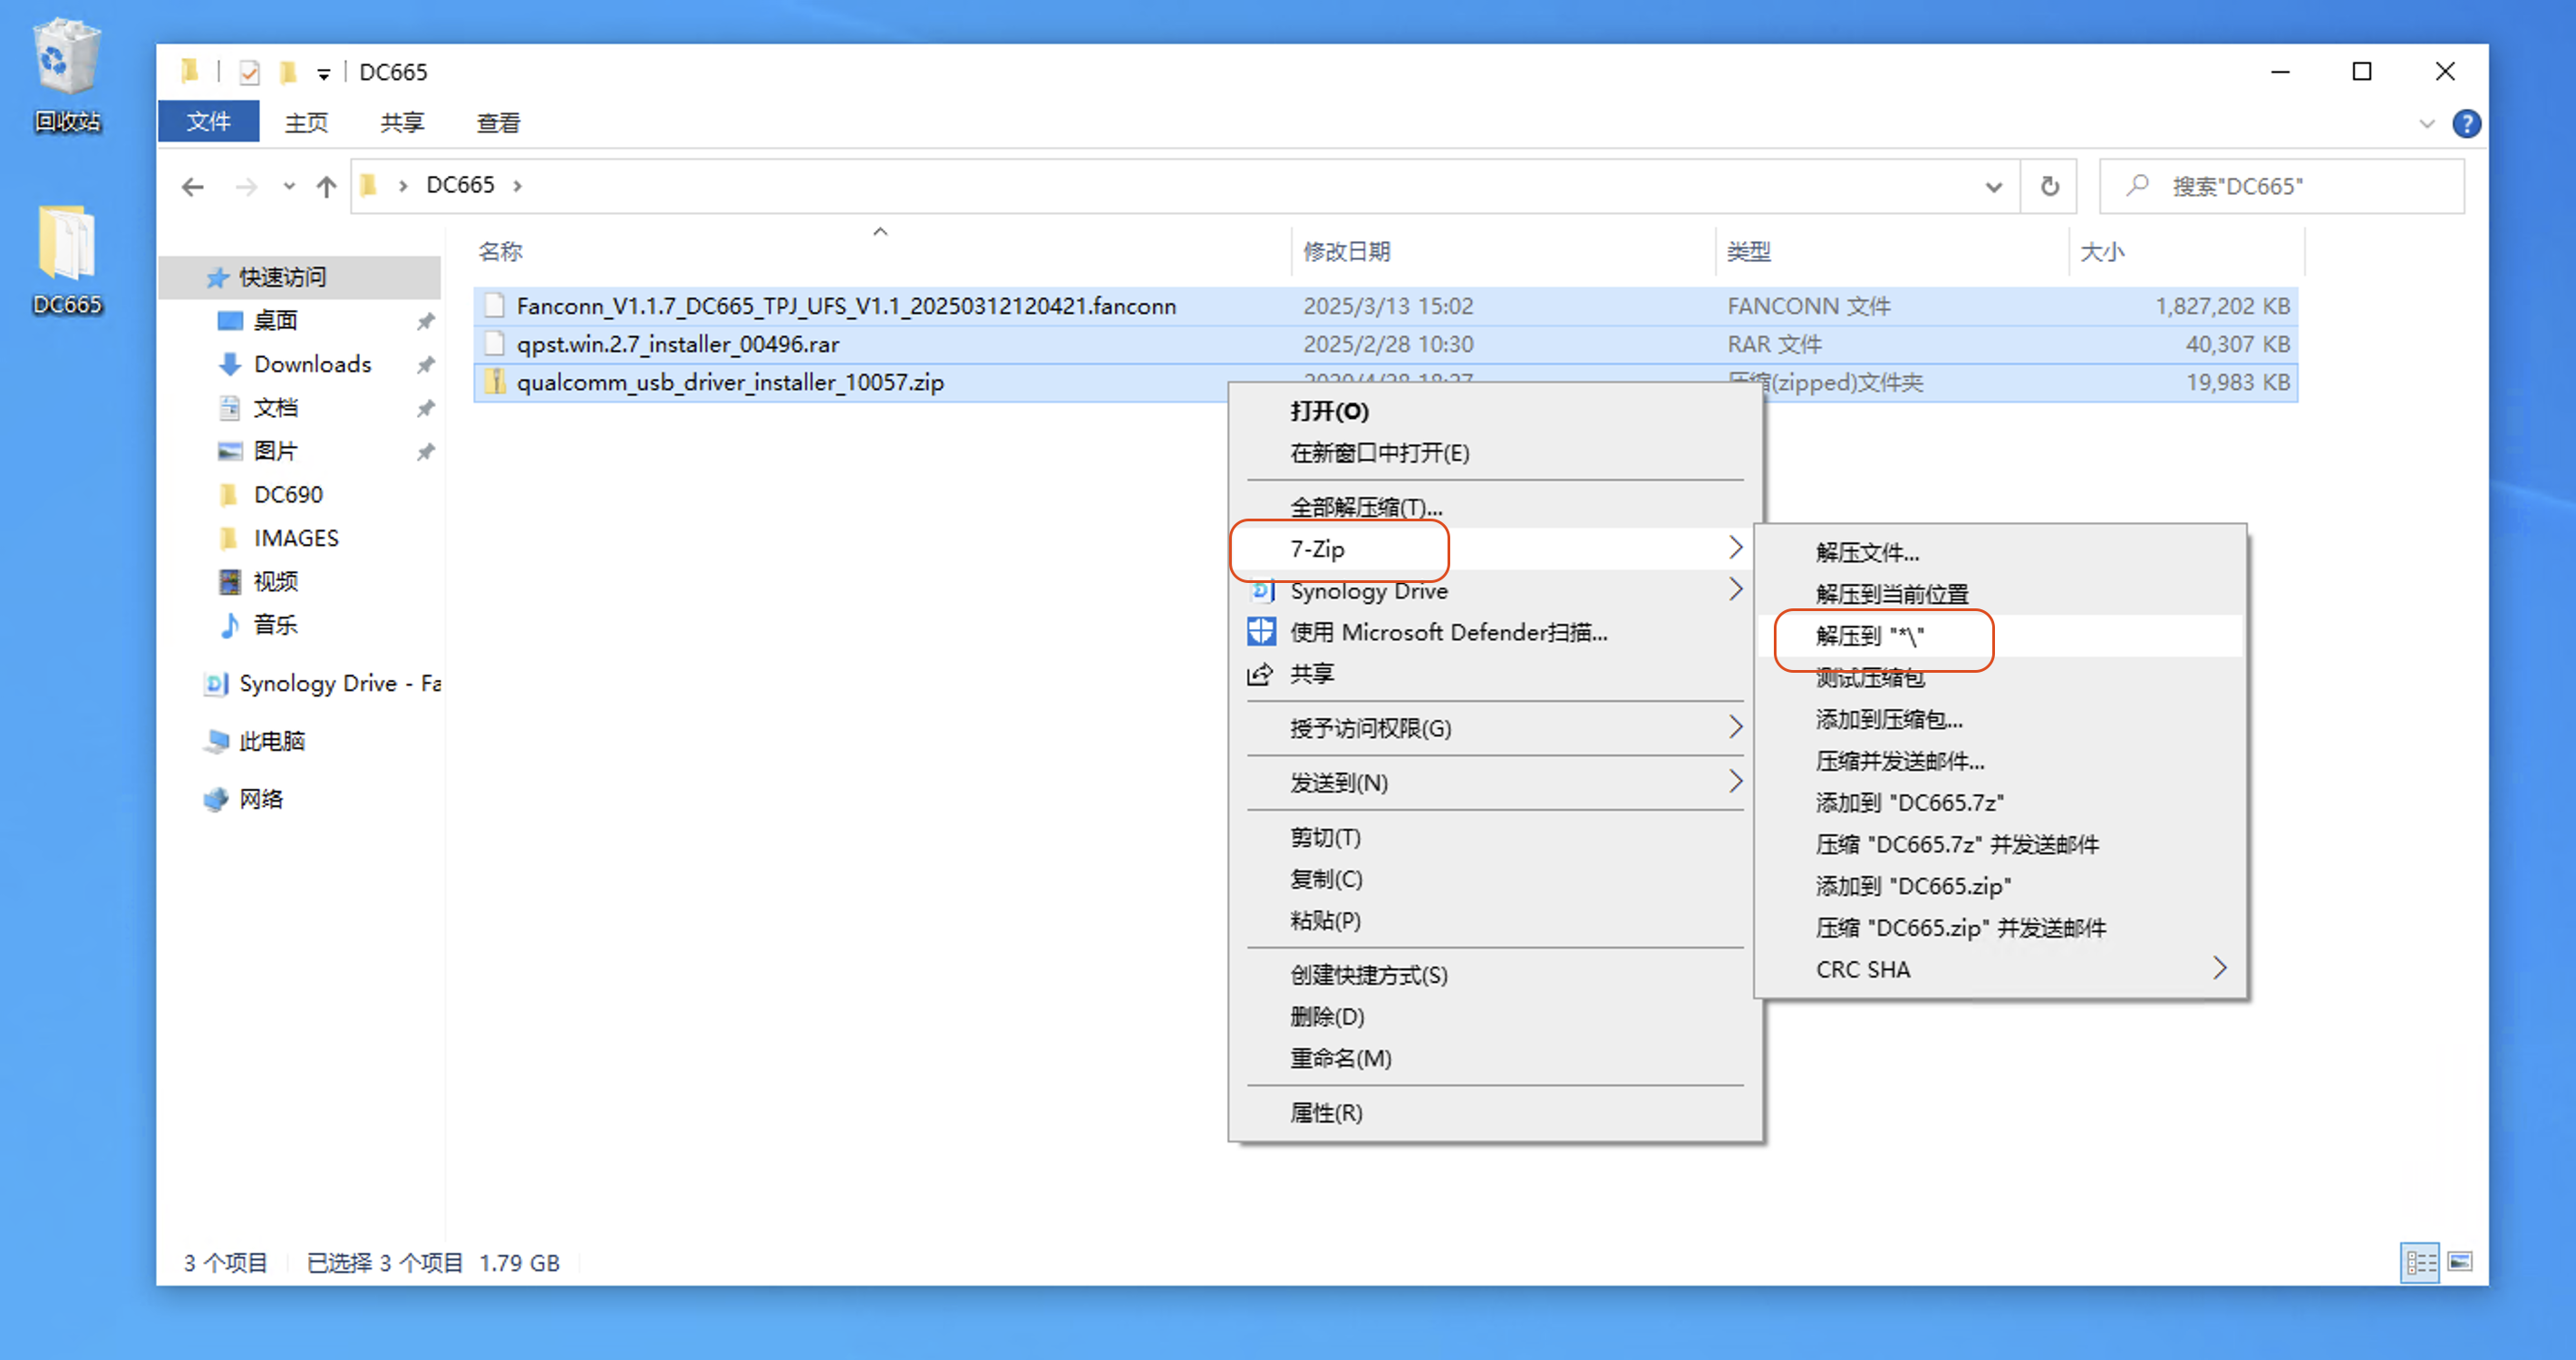
Task: Open 桌面 in navigation pane
Action: 276,320
